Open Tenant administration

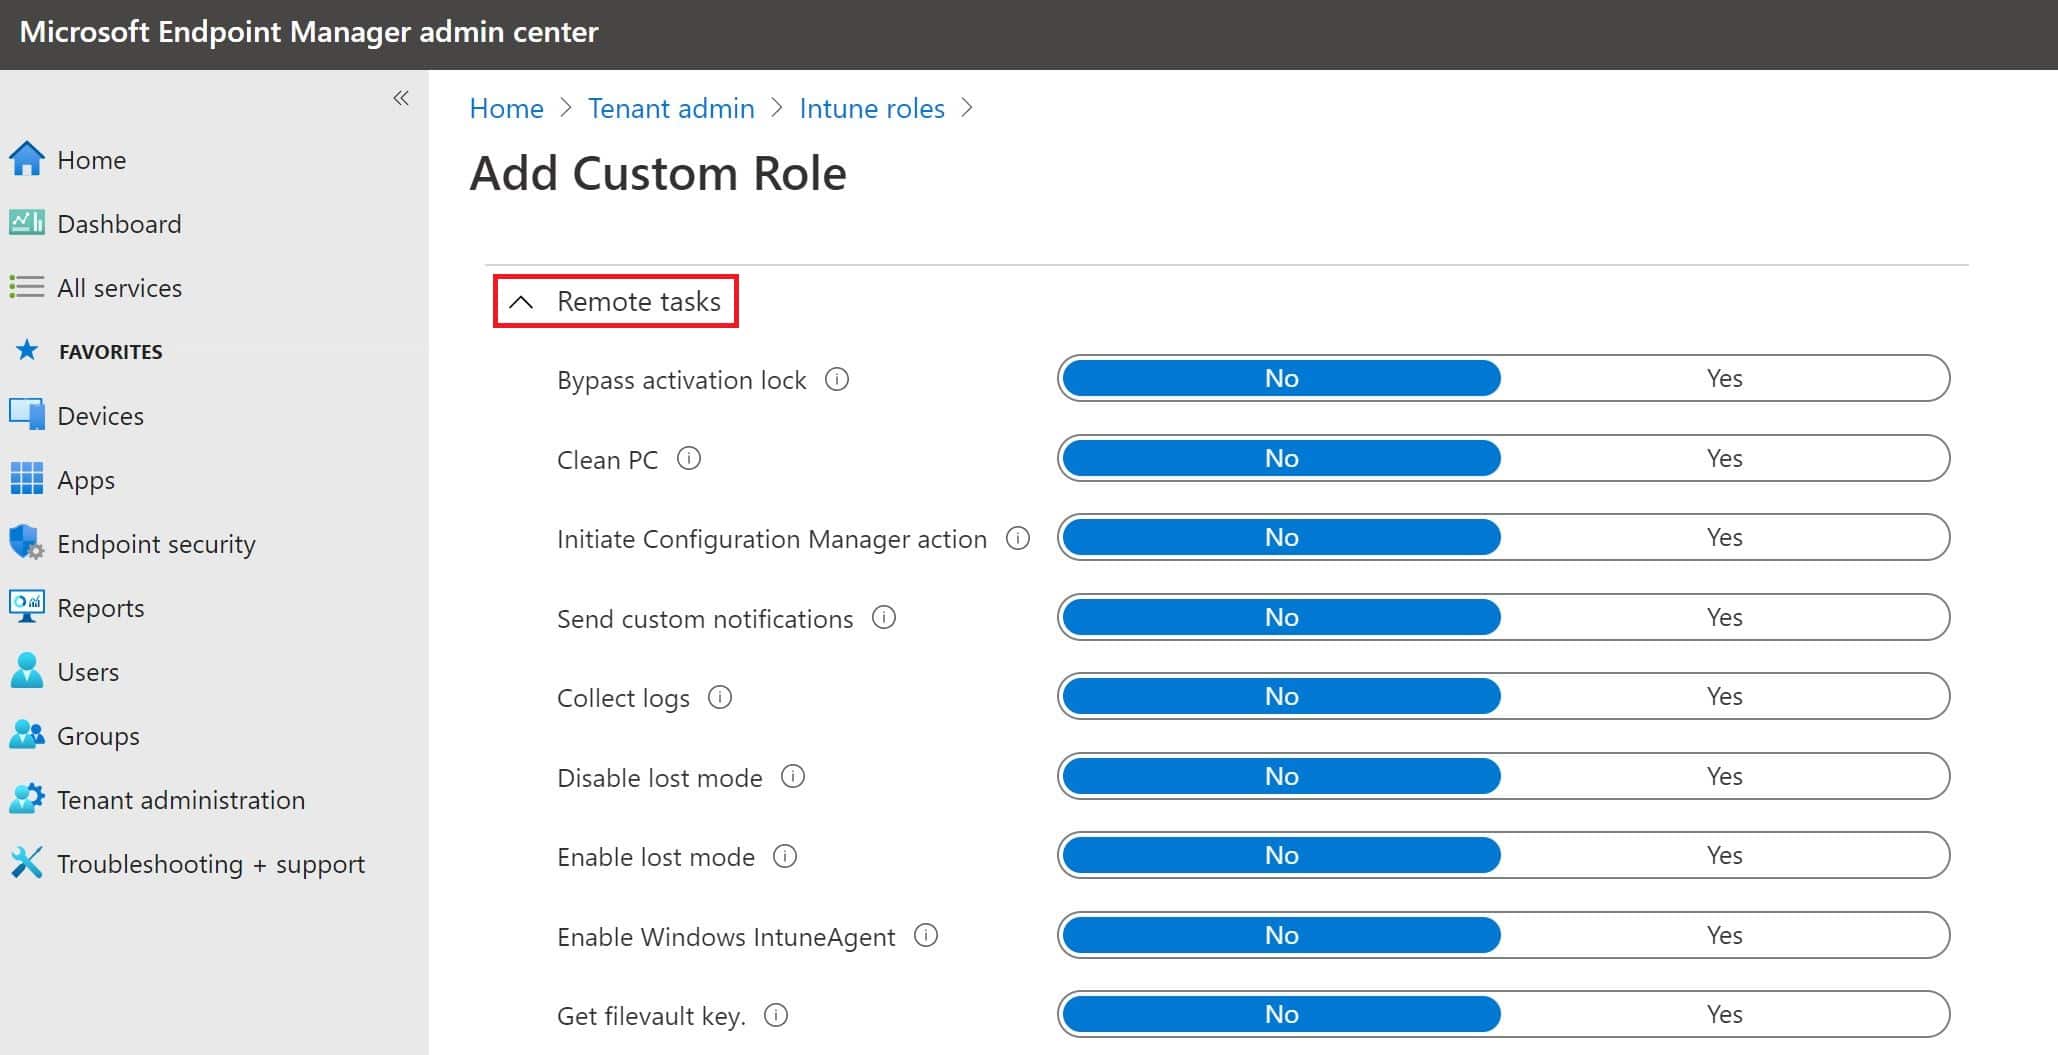pos(181,799)
